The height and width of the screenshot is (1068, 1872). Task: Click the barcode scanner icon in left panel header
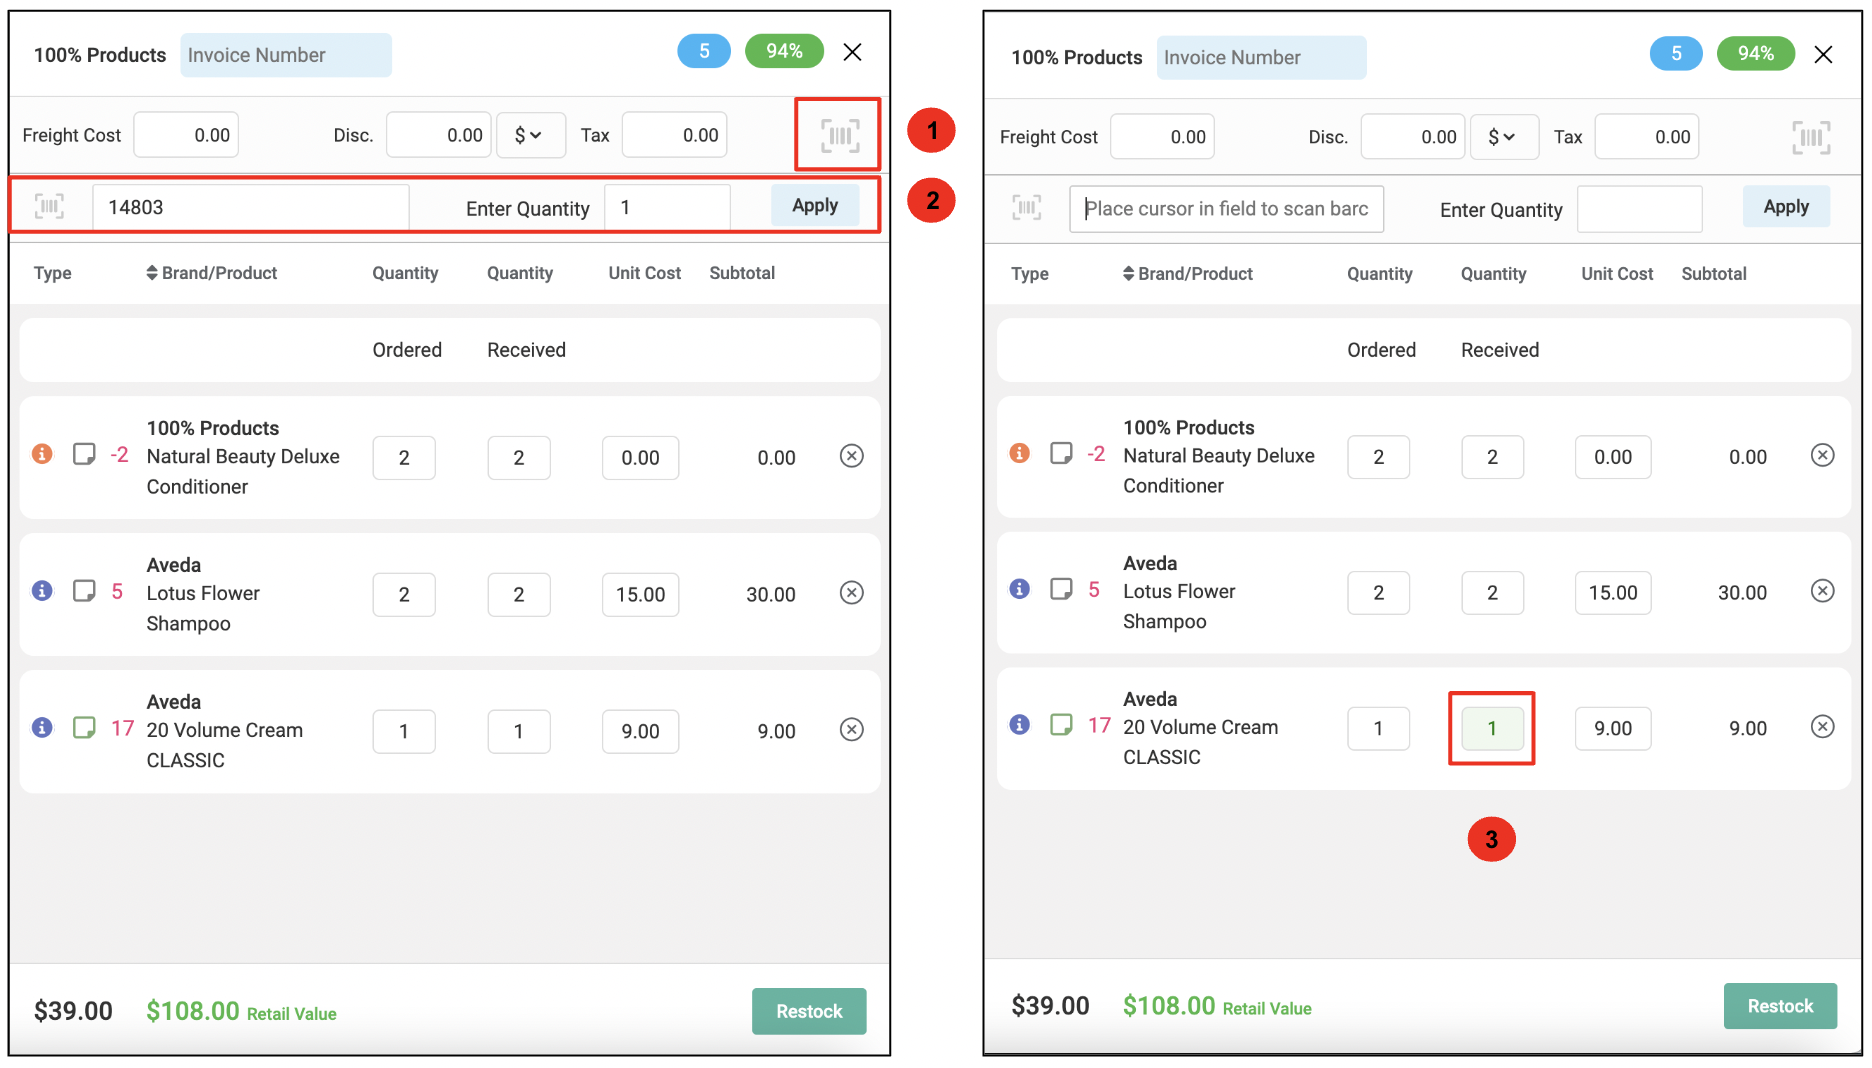[x=840, y=135]
